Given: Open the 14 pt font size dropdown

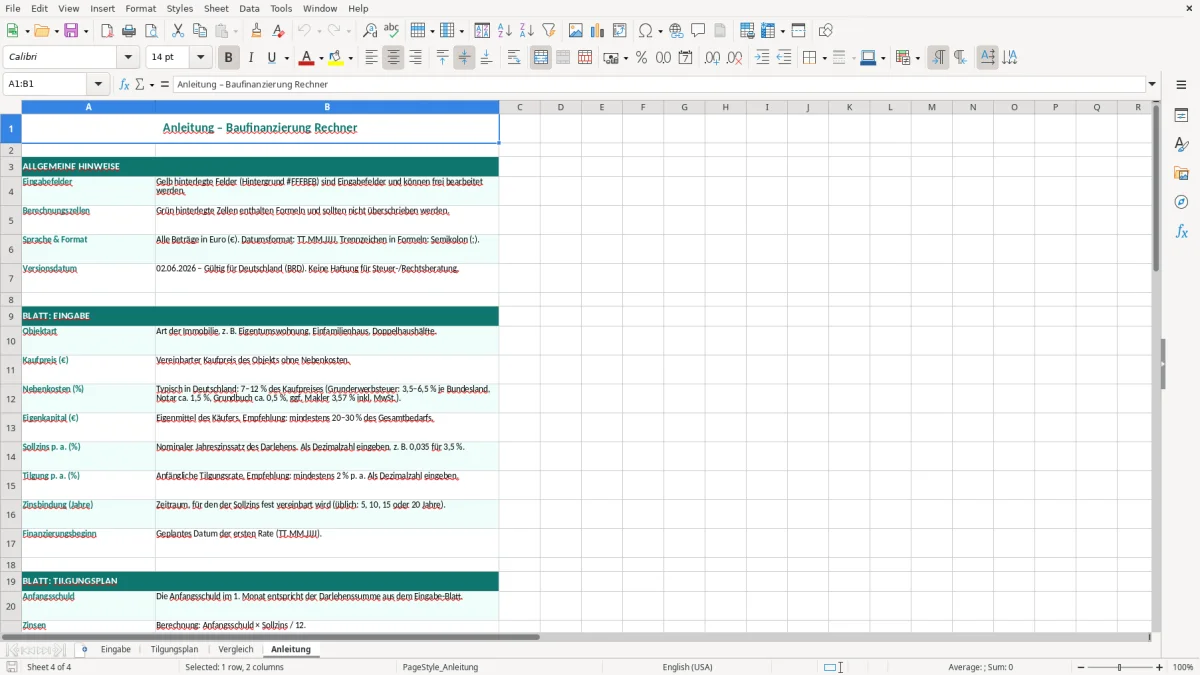Looking at the screenshot, I should coord(200,58).
